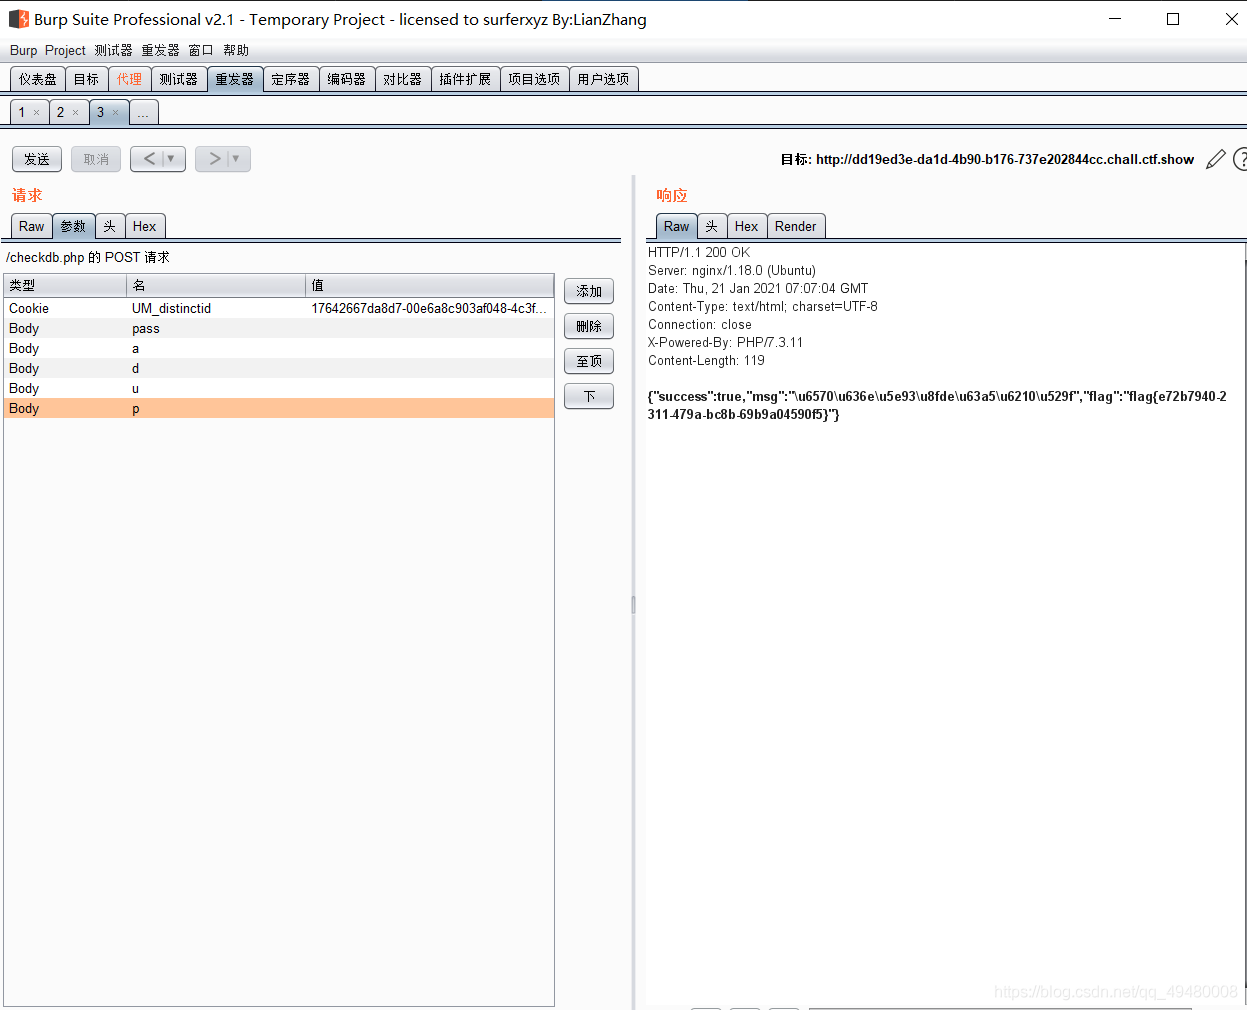Viewport: 1247px width, 1010px height.
Task: Close repeater tab 1
Action: tap(37, 113)
